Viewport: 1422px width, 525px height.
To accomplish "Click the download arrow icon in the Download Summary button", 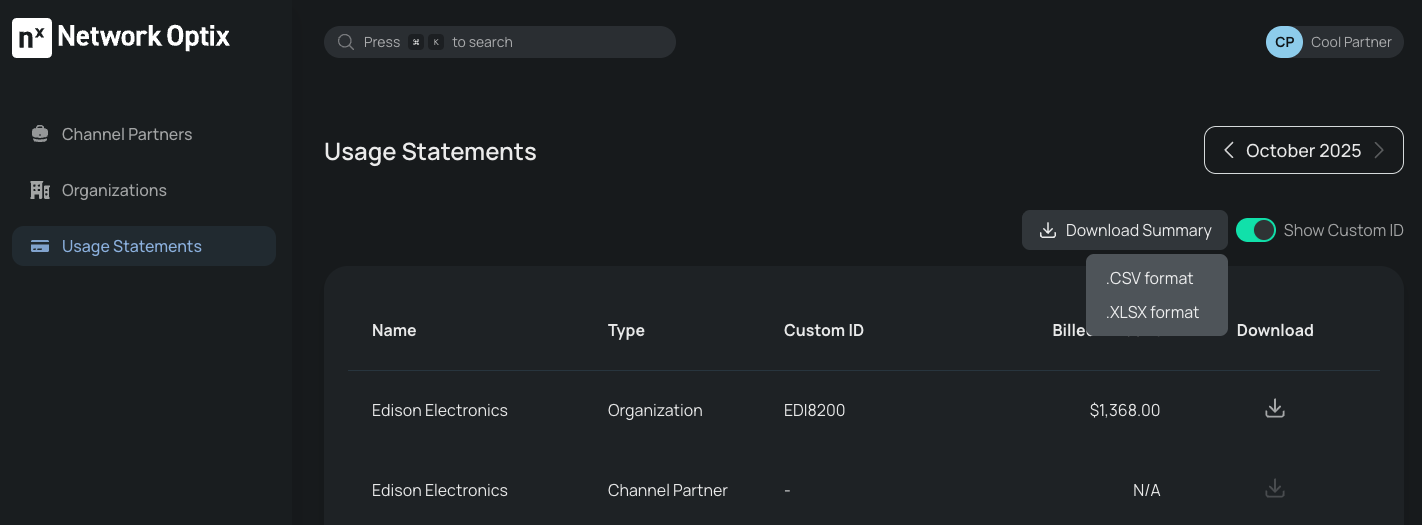I will [x=1048, y=230].
